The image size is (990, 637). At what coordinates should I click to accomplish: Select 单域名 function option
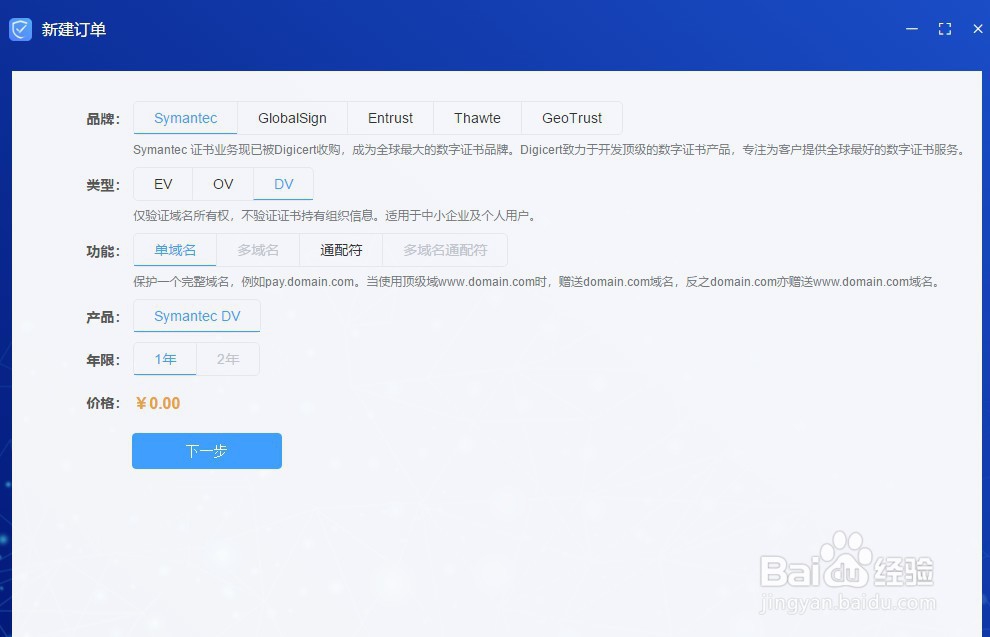click(x=175, y=250)
